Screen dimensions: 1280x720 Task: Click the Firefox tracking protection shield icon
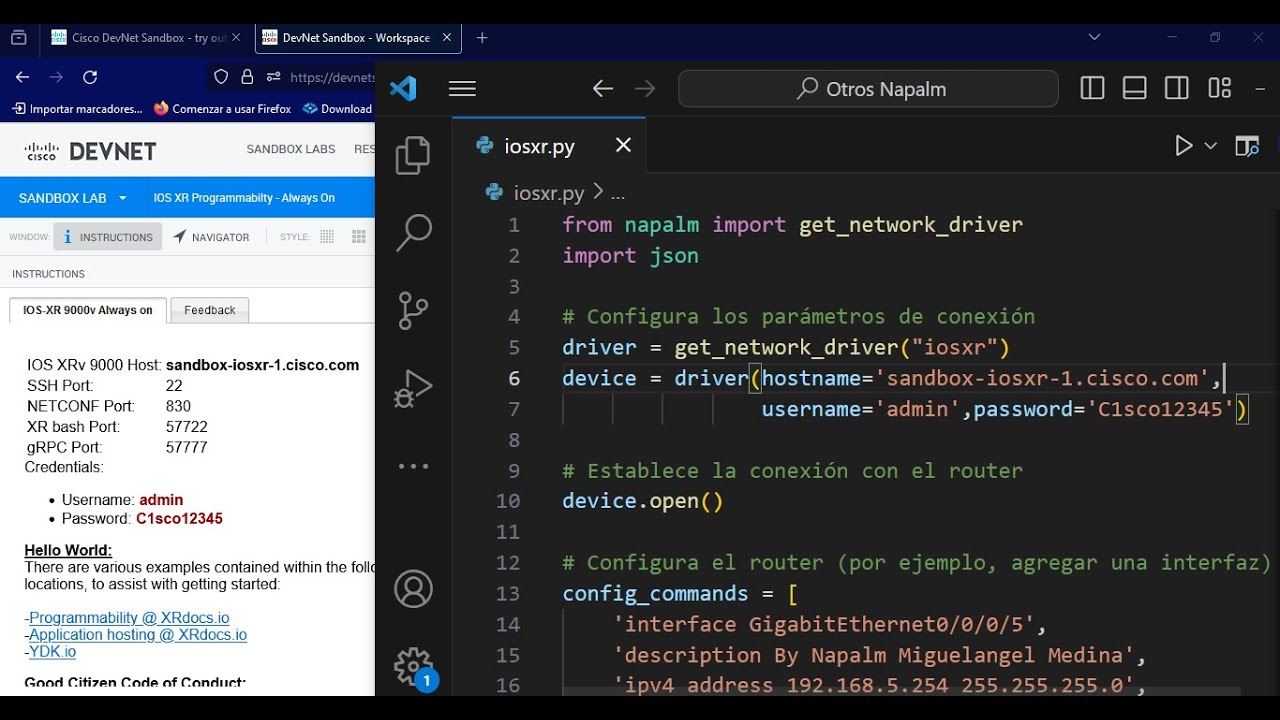point(222,77)
